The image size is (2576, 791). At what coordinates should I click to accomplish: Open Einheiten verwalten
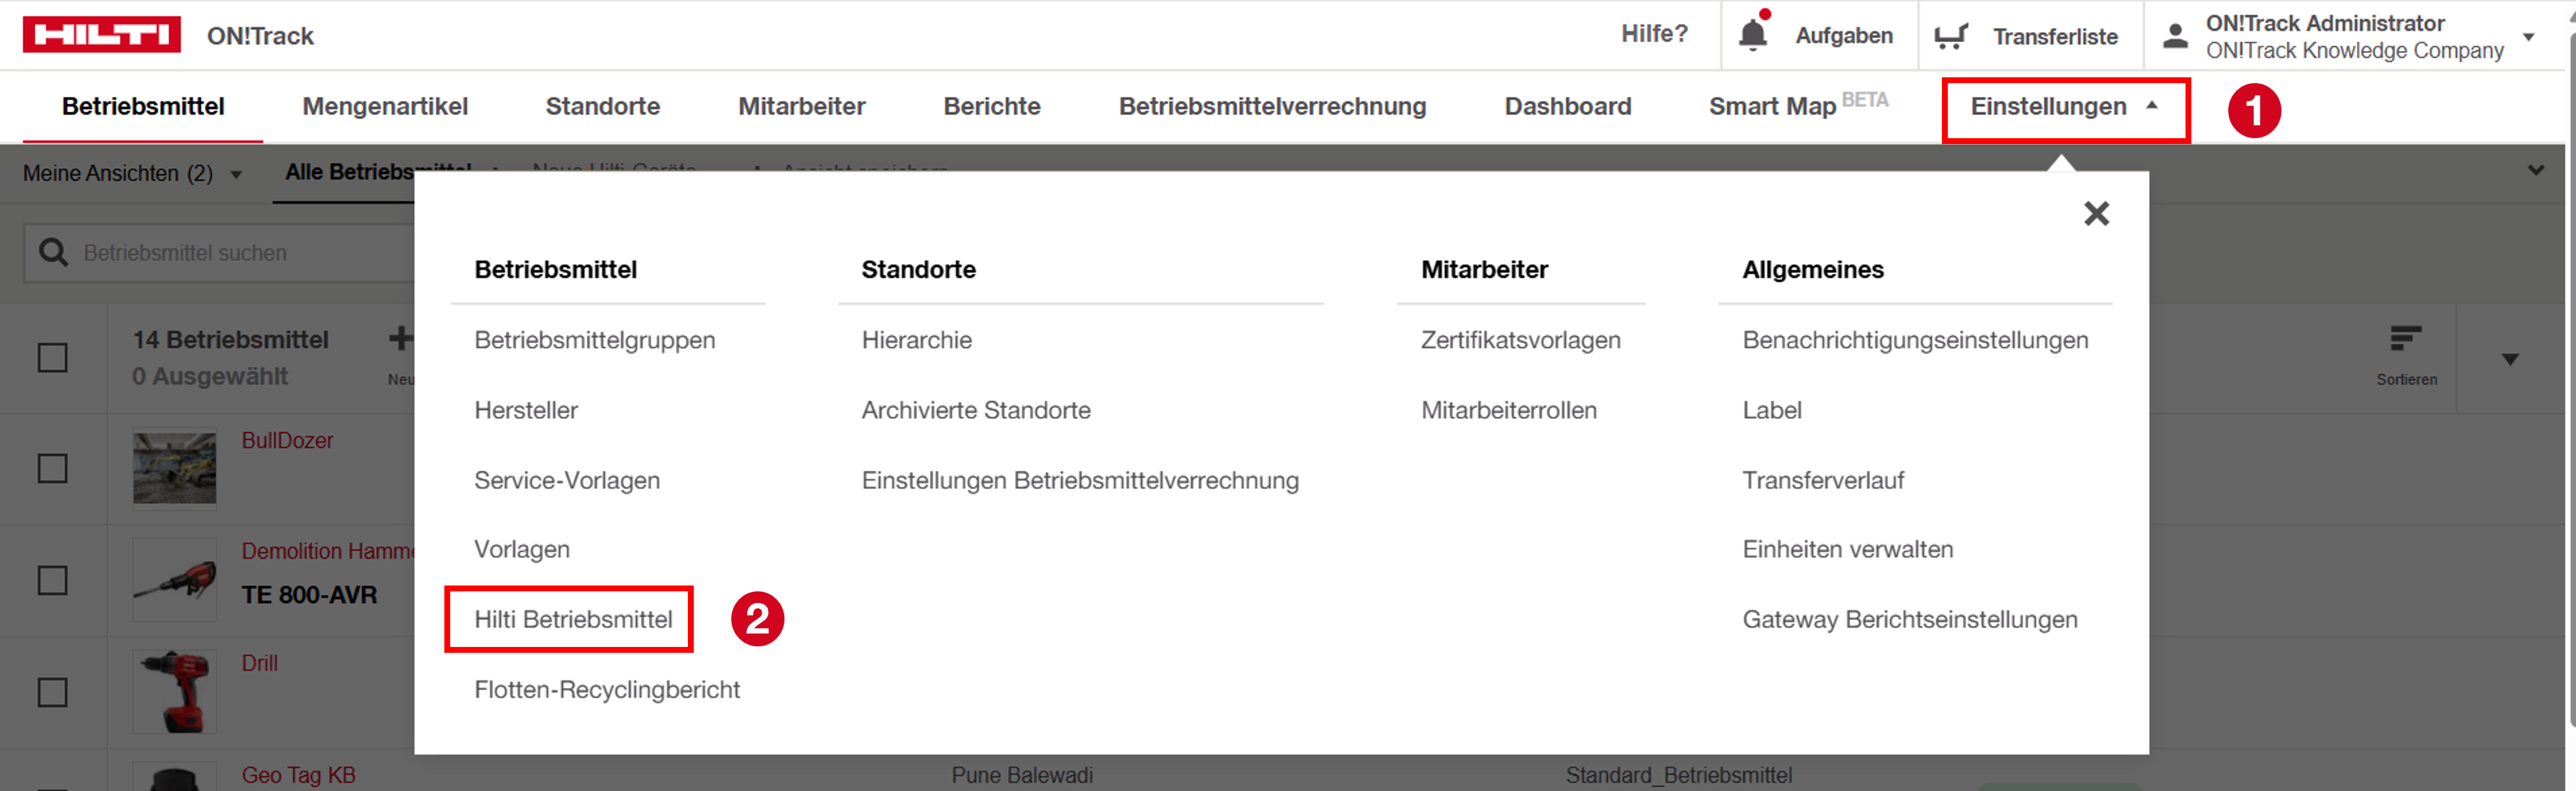pos(1847,549)
